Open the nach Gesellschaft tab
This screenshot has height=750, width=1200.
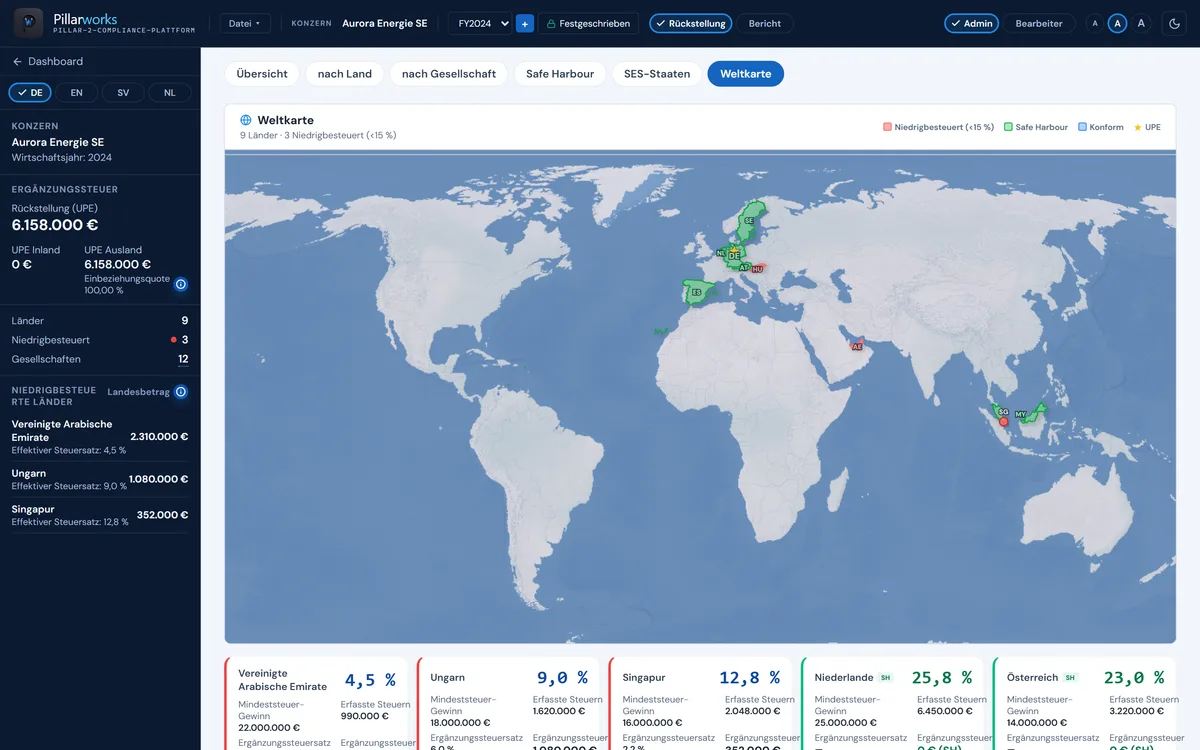click(449, 74)
